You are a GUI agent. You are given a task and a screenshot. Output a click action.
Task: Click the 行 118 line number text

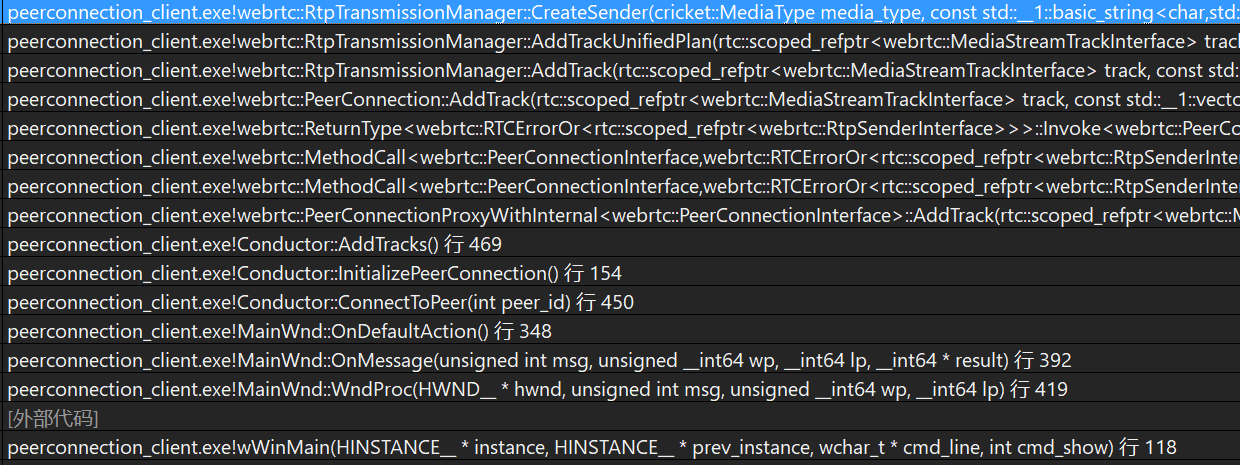(1148, 447)
